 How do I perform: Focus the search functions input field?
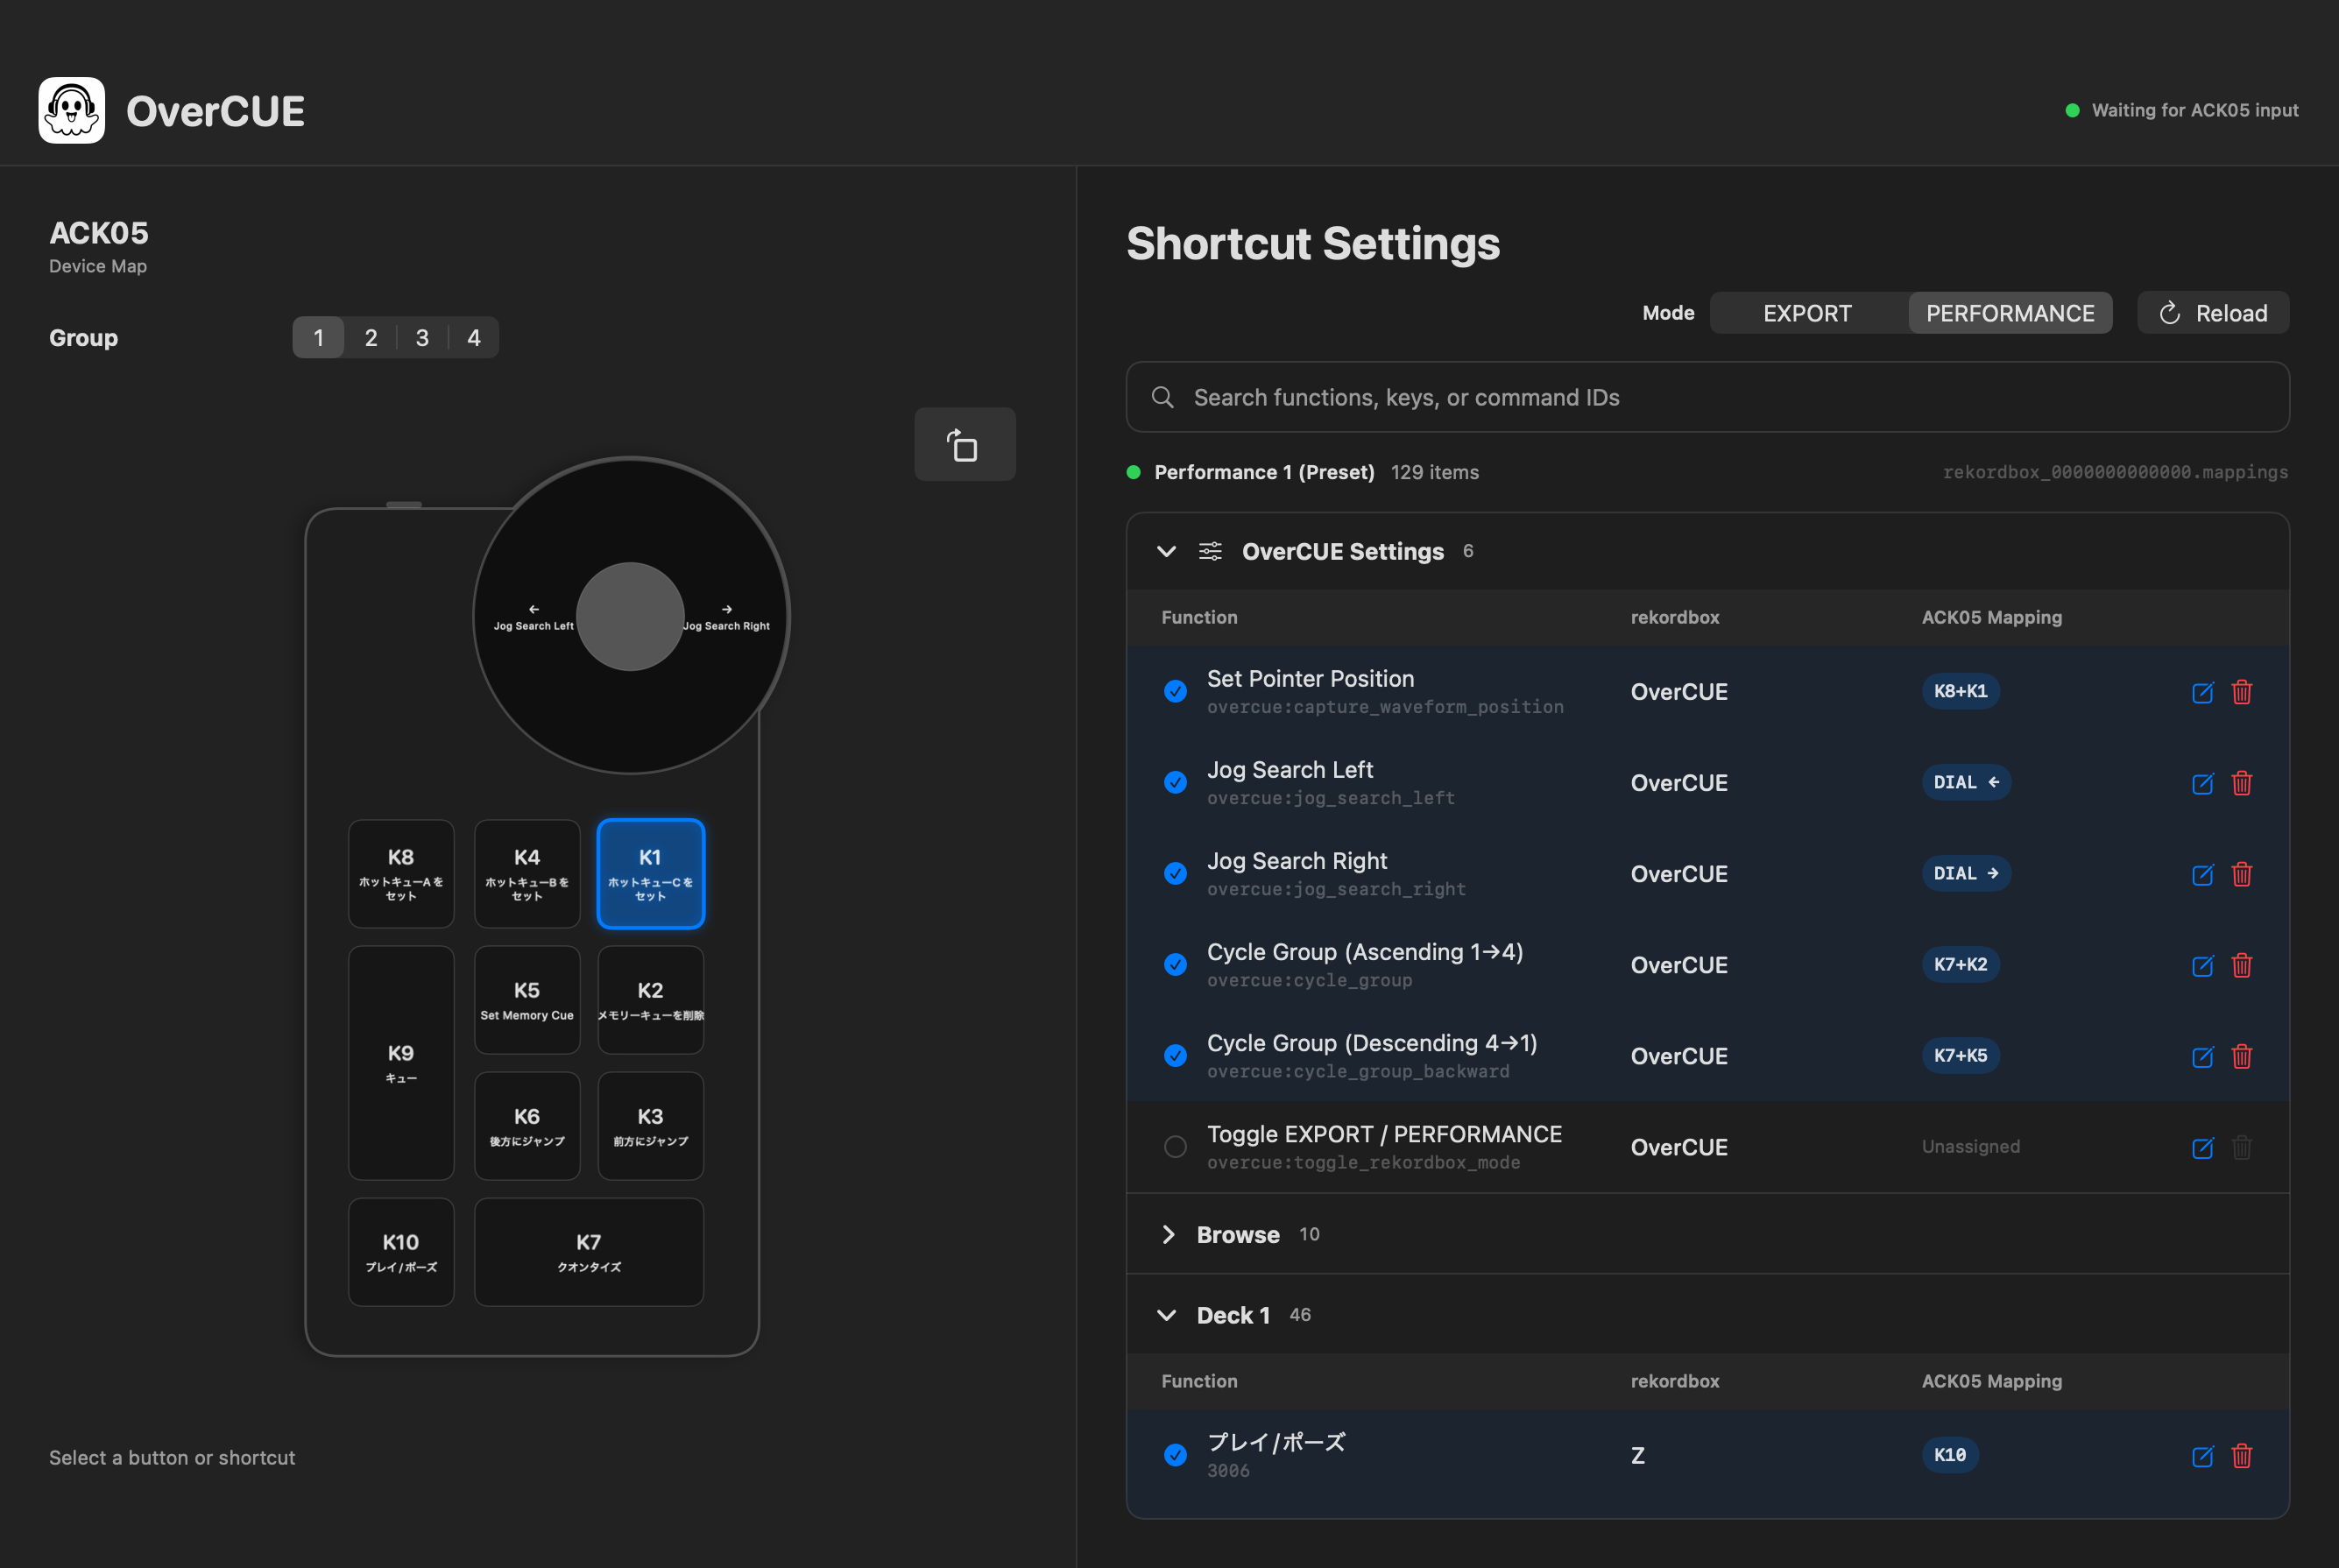1707,397
